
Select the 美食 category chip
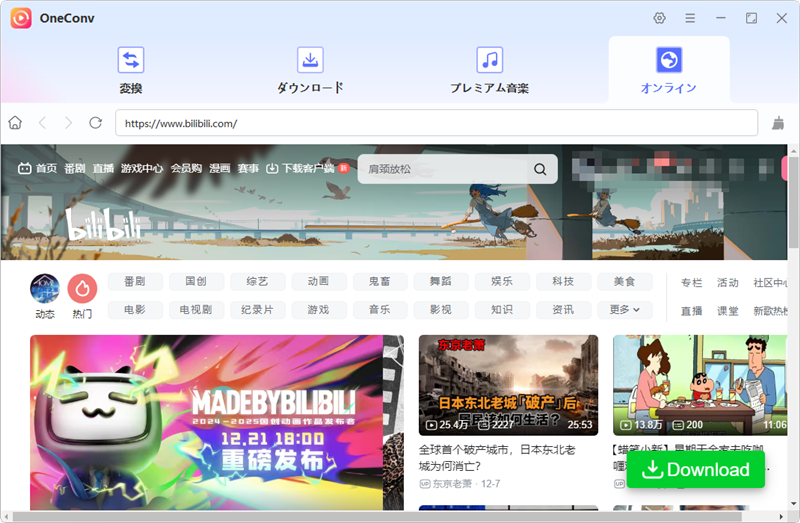pyautogui.click(x=625, y=281)
